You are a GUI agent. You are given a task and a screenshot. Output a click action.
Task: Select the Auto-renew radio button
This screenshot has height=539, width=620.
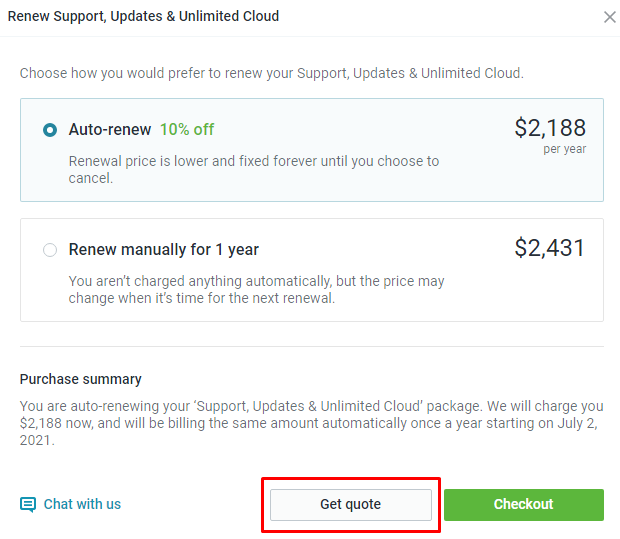point(50,130)
